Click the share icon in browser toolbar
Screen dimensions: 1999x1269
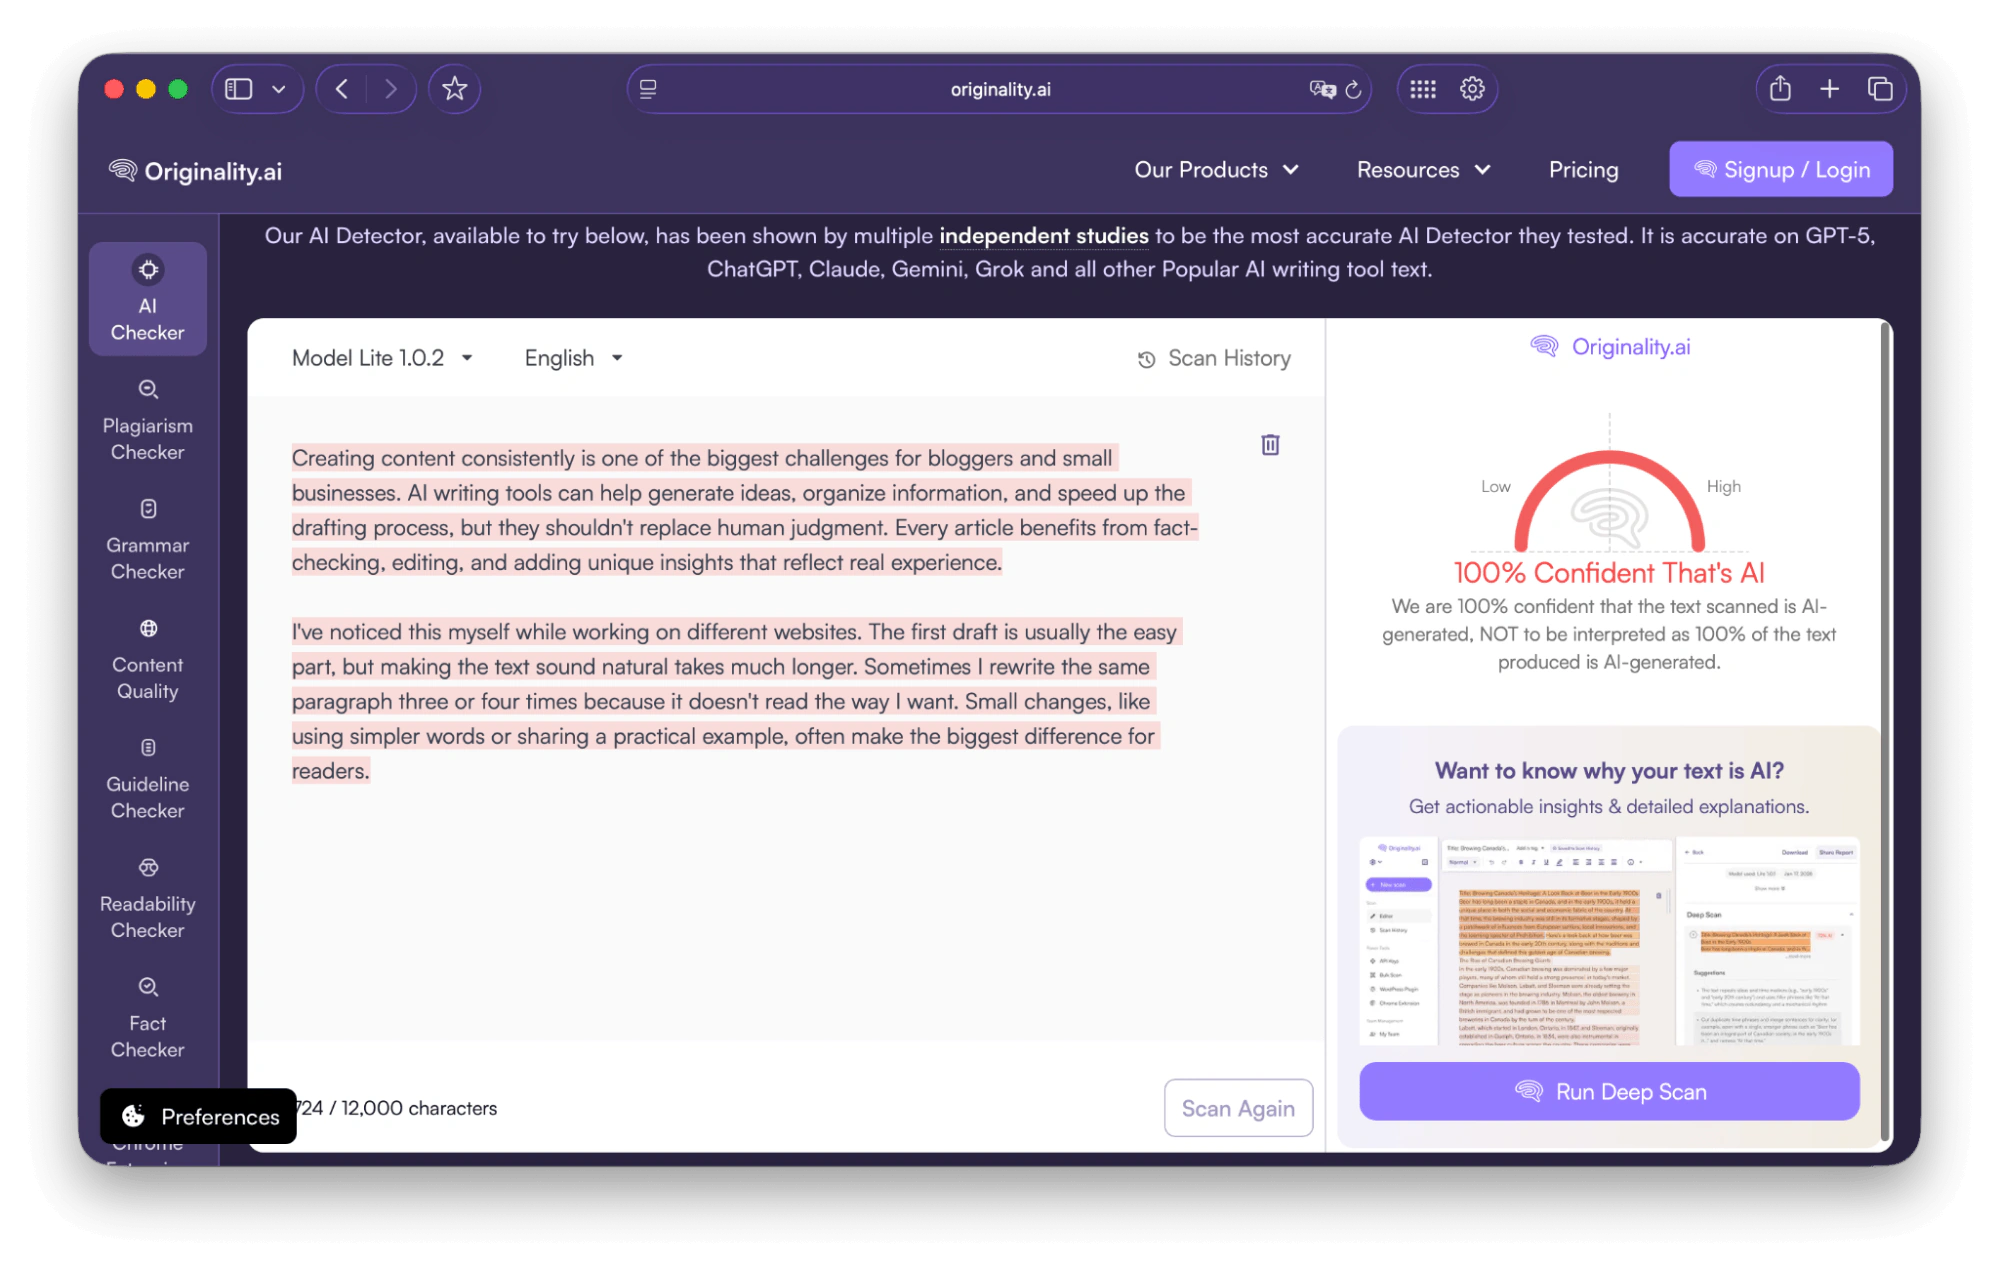1780,88
